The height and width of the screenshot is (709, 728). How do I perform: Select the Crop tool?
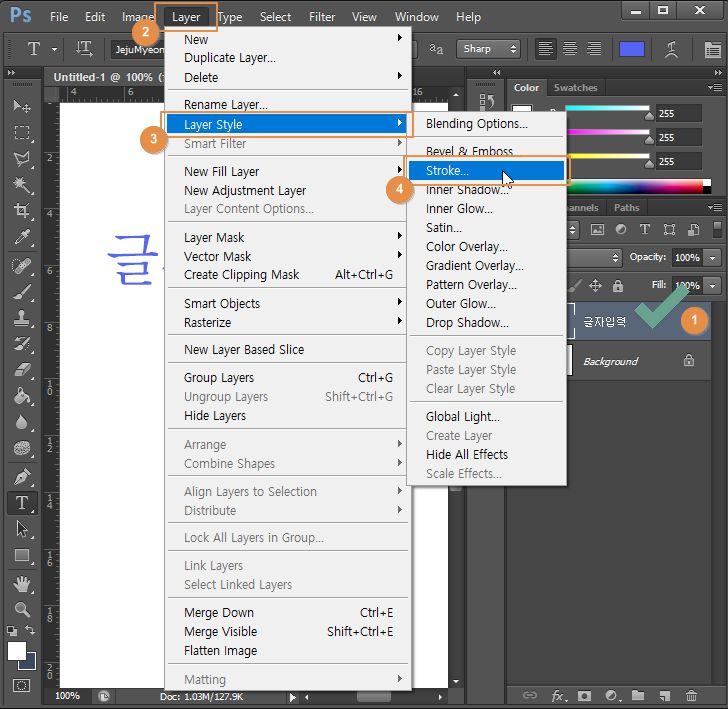[21, 210]
